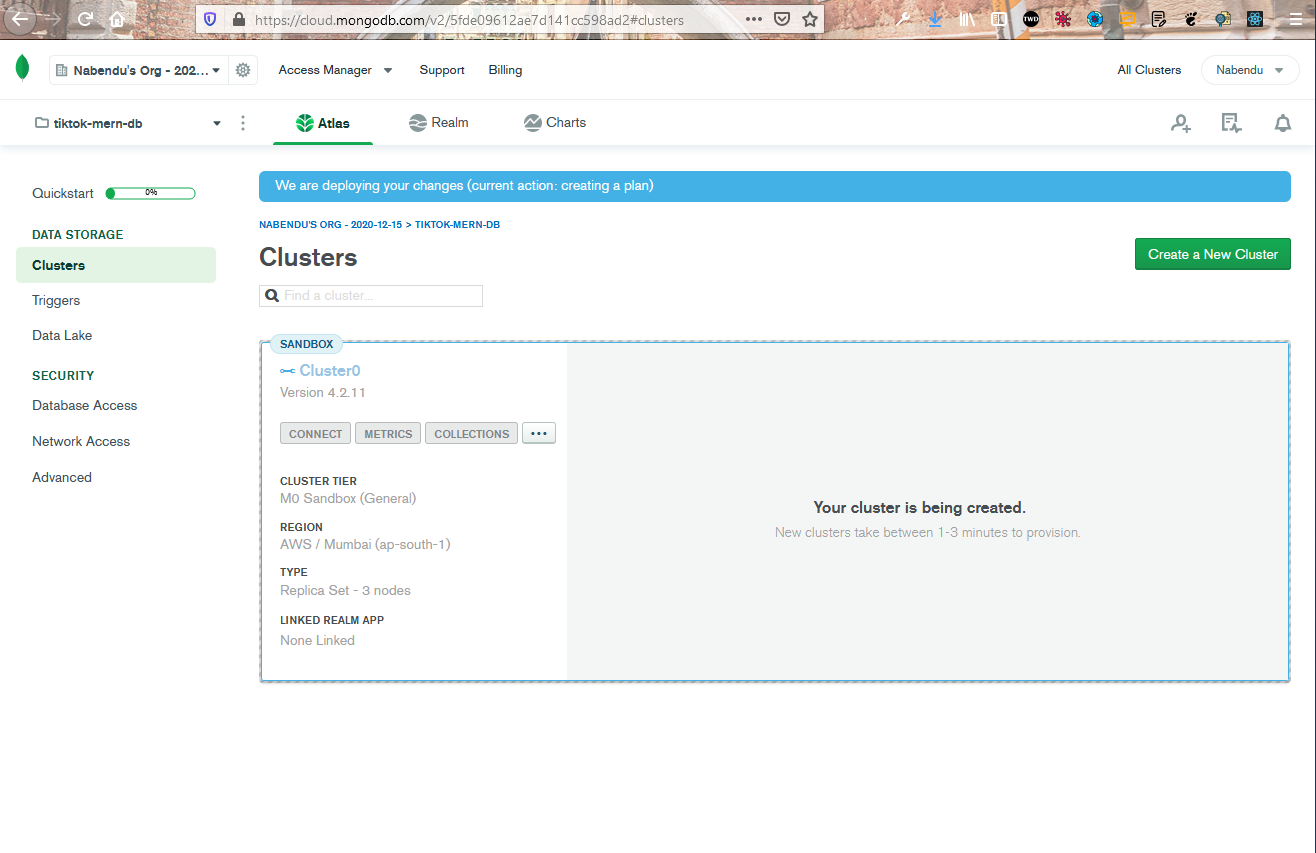This screenshot has height=853, width=1316.
Task: Open page actions three-dot menu
Action: pos(754,19)
